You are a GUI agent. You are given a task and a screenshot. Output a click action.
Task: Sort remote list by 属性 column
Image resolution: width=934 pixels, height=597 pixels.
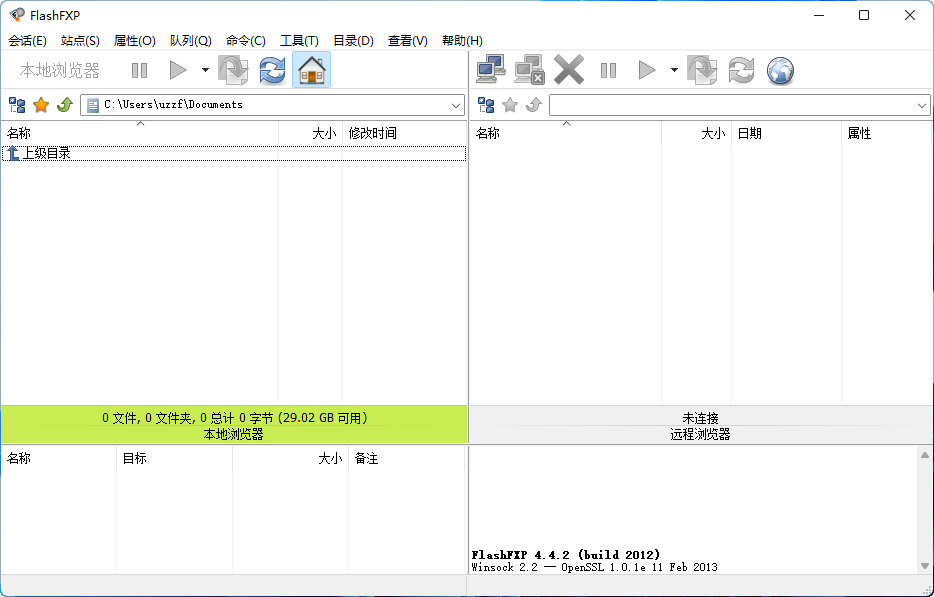tap(887, 133)
